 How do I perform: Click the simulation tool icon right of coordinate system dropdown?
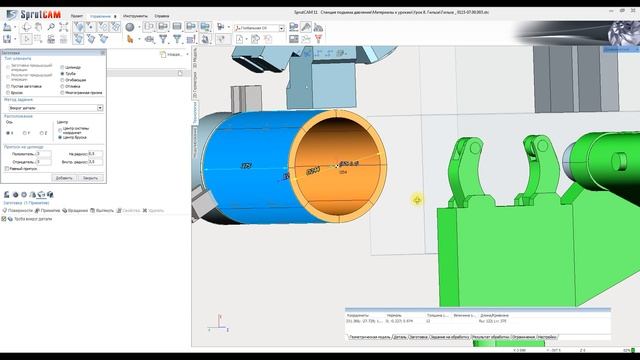coord(293,27)
